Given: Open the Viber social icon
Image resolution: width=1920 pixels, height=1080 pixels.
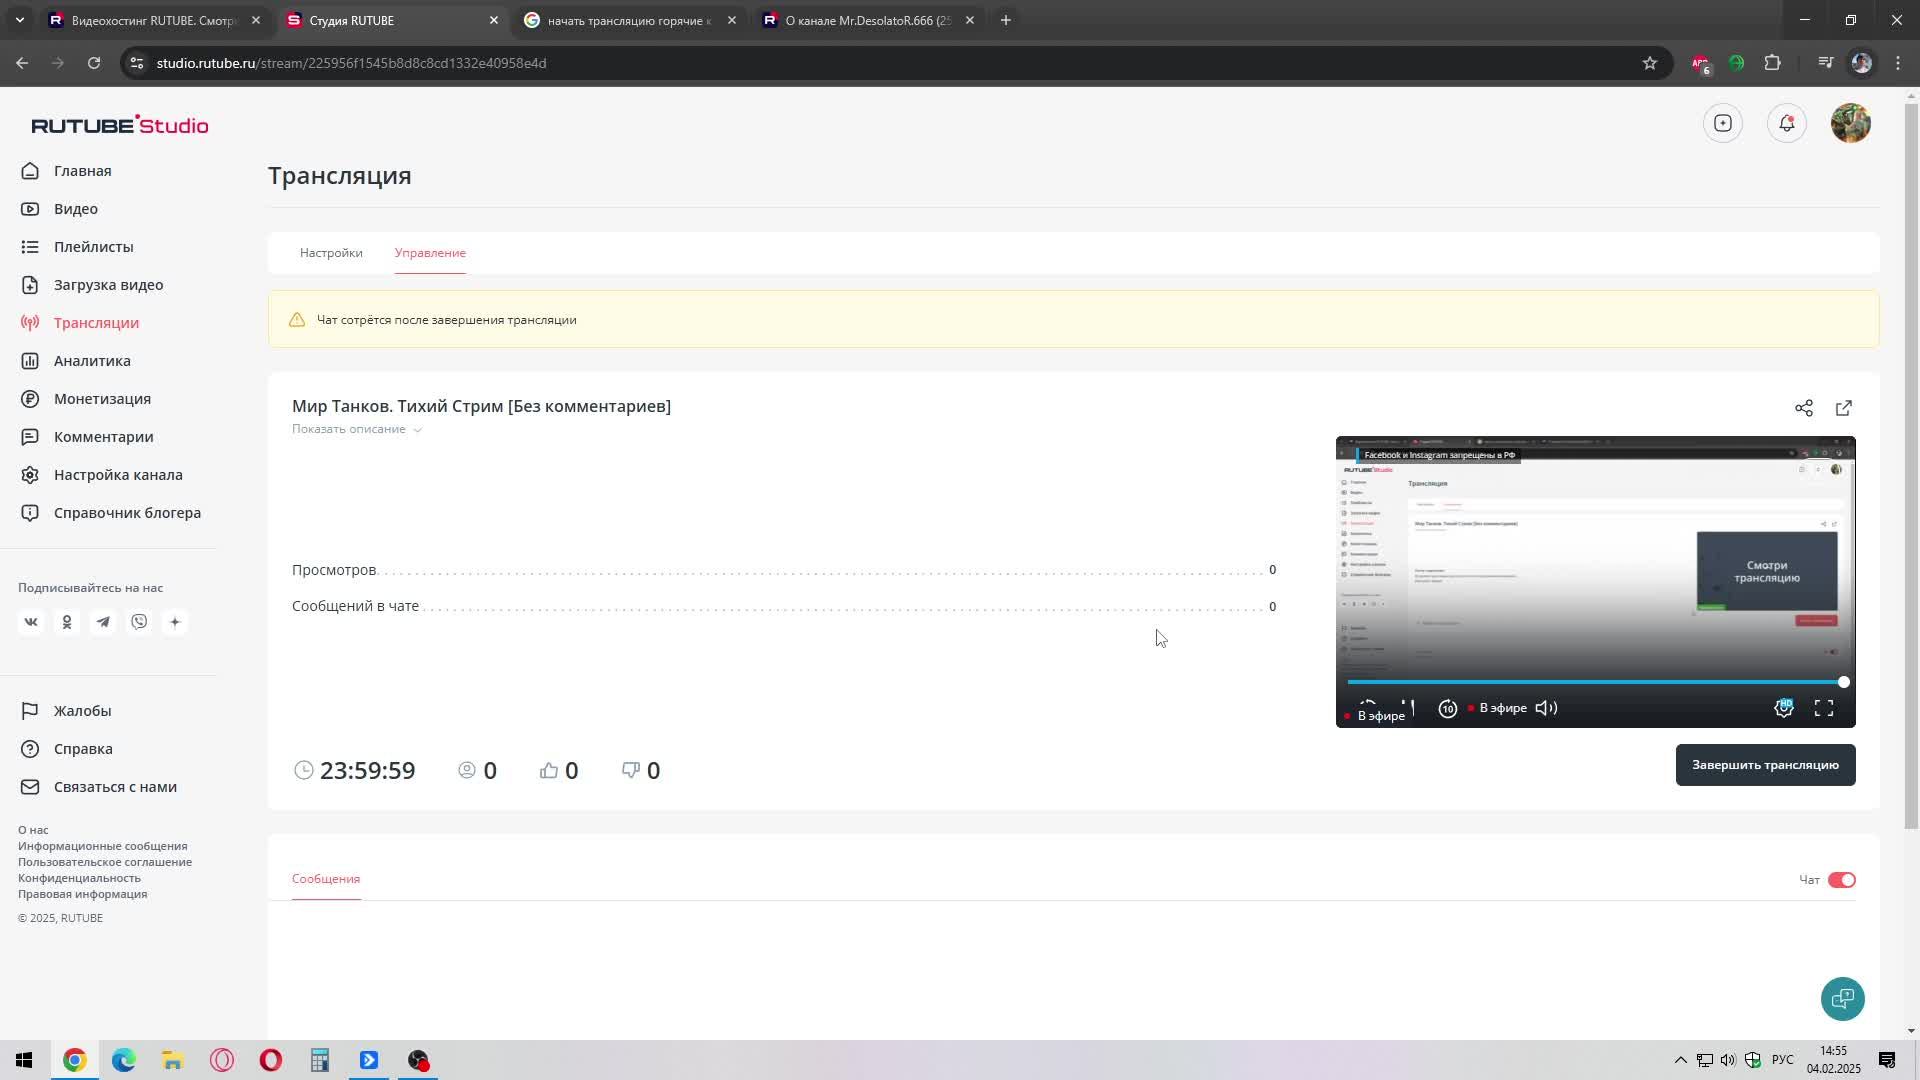Looking at the screenshot, I should (x=139, y=622).
